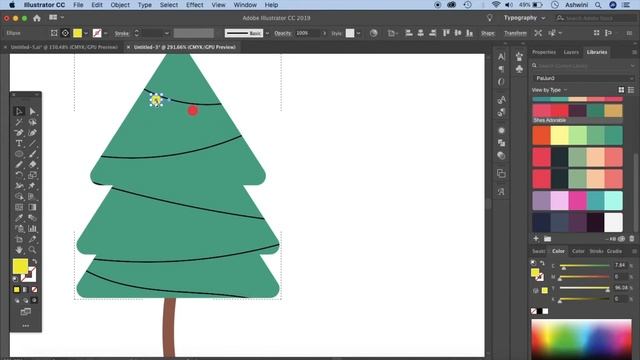Select the Eraser tool
The image size is (640, 360).
point(33,164)
